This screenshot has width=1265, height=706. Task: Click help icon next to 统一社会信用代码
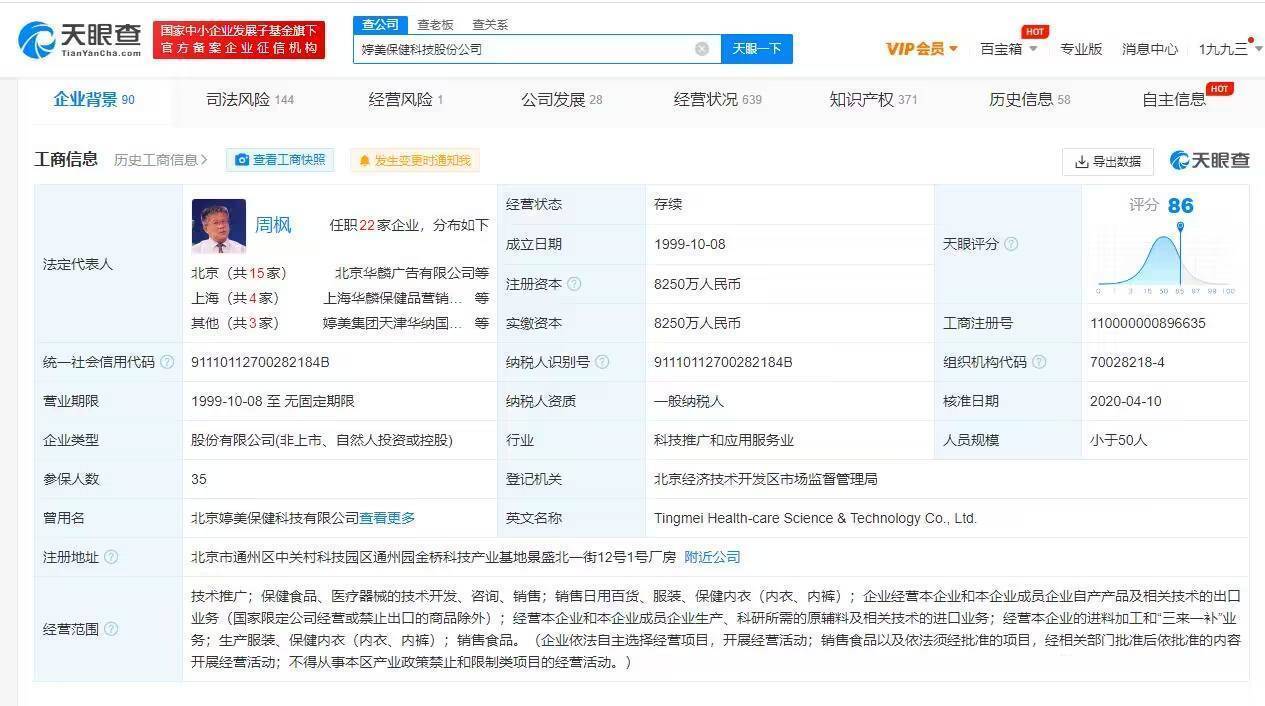167,362
